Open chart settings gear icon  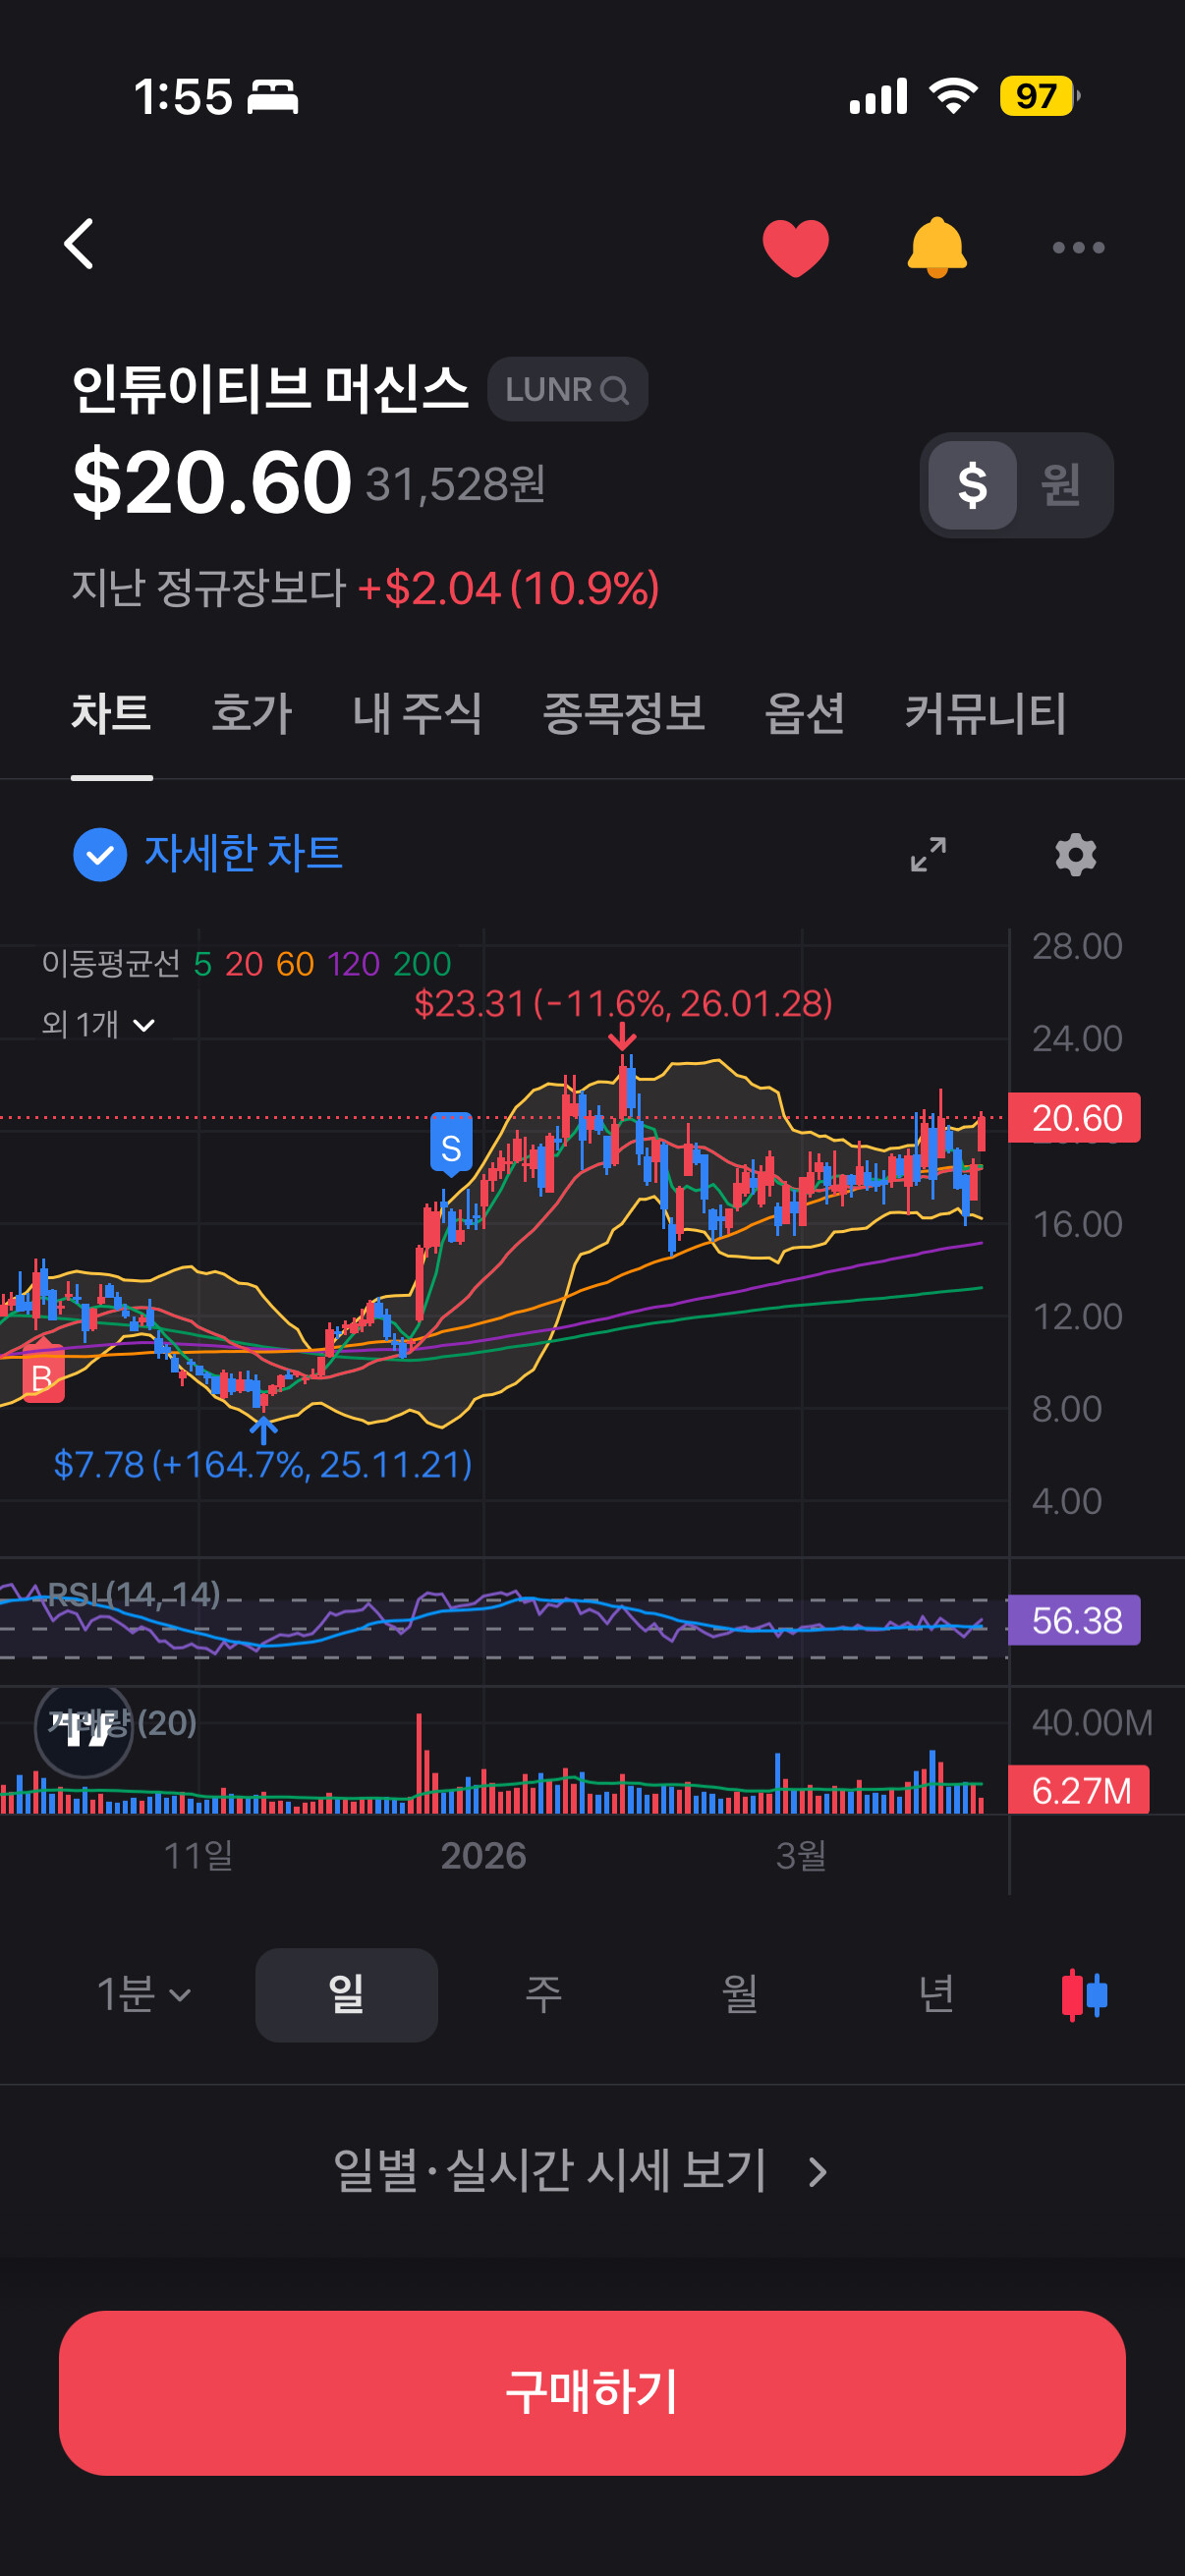pos(1075,854)
